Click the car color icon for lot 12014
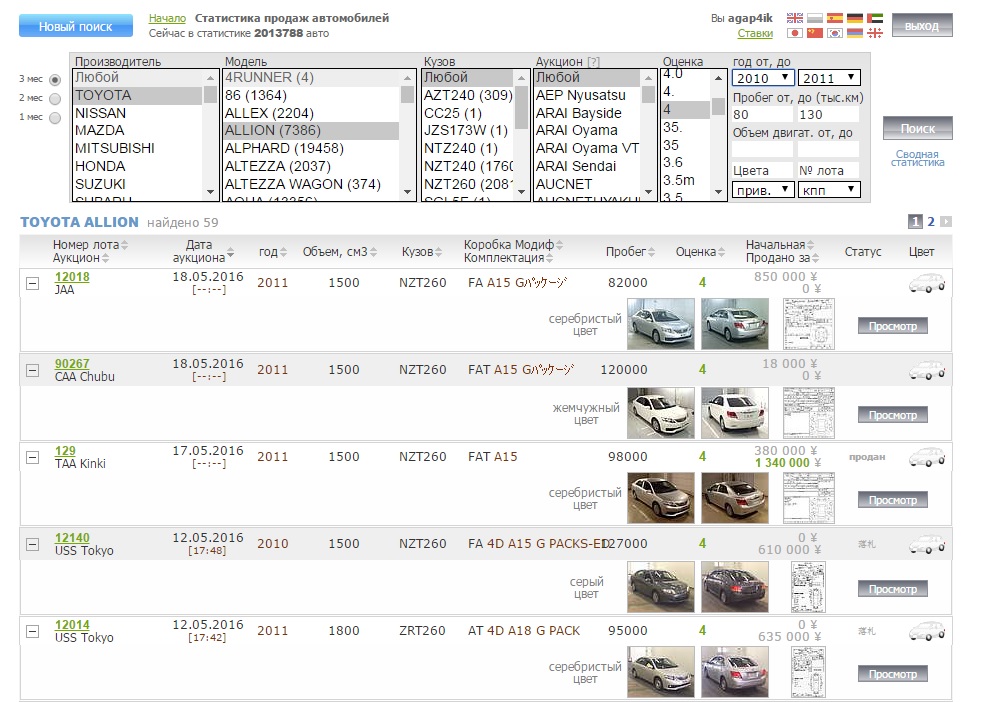 (927, 632)
